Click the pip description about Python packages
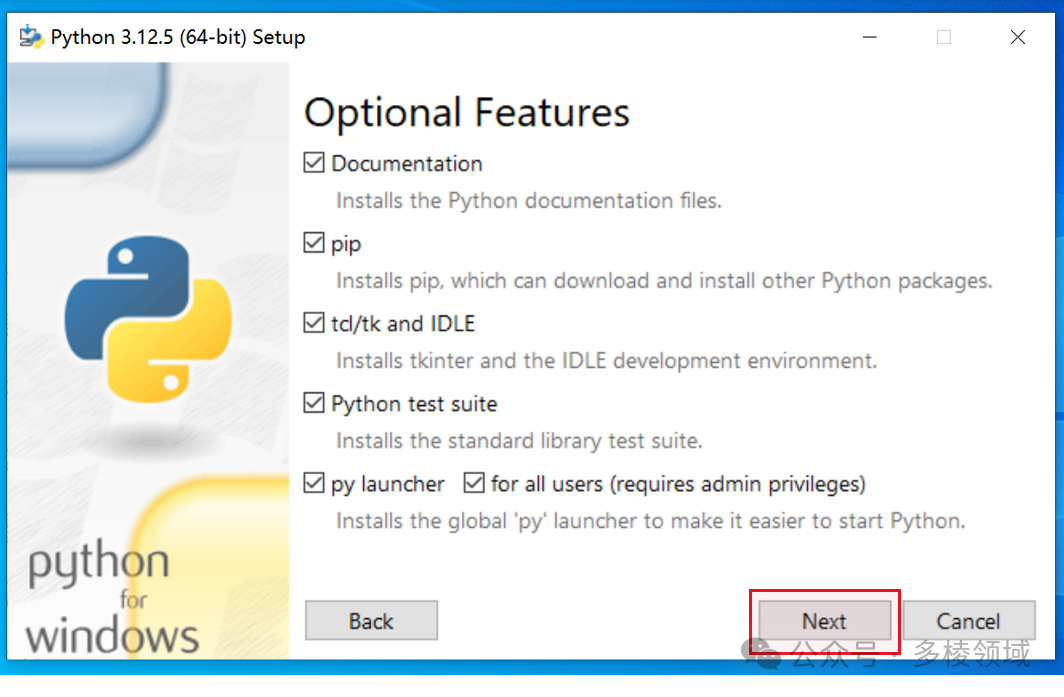1064x697 pixels. pyautogui.click(x=664, y=281)
